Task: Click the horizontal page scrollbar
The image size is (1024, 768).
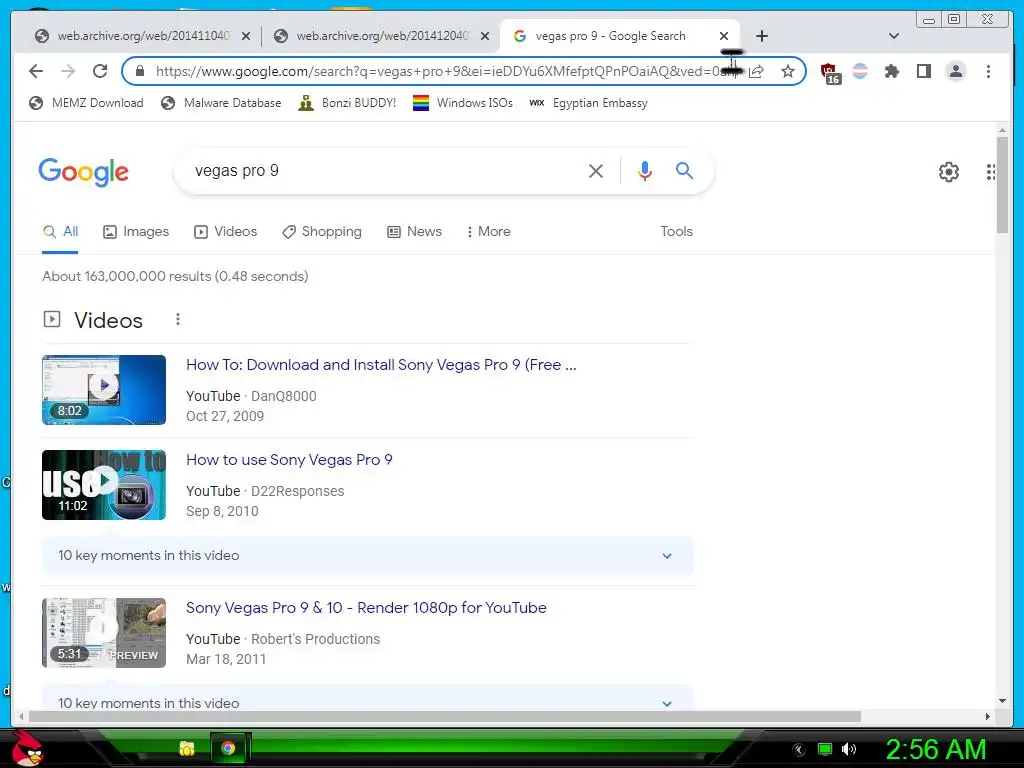Action: click(445, 716)
